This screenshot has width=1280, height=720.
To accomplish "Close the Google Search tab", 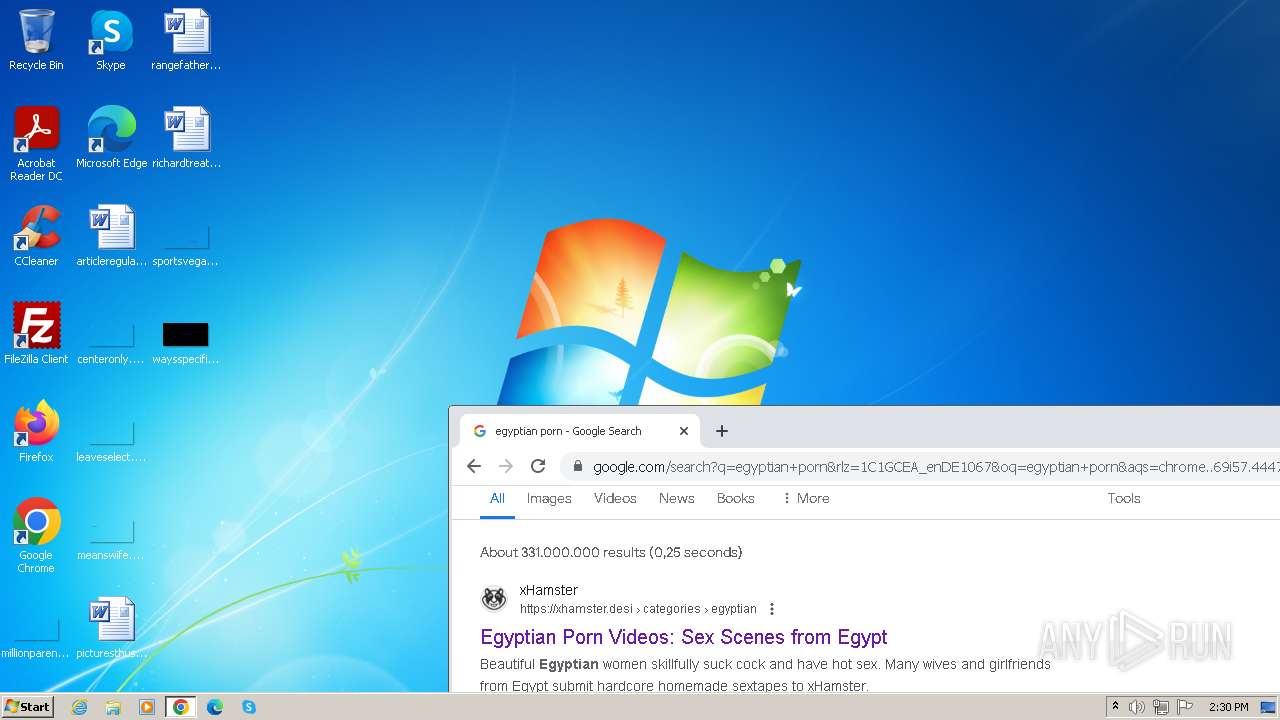I will coord(684,431).
